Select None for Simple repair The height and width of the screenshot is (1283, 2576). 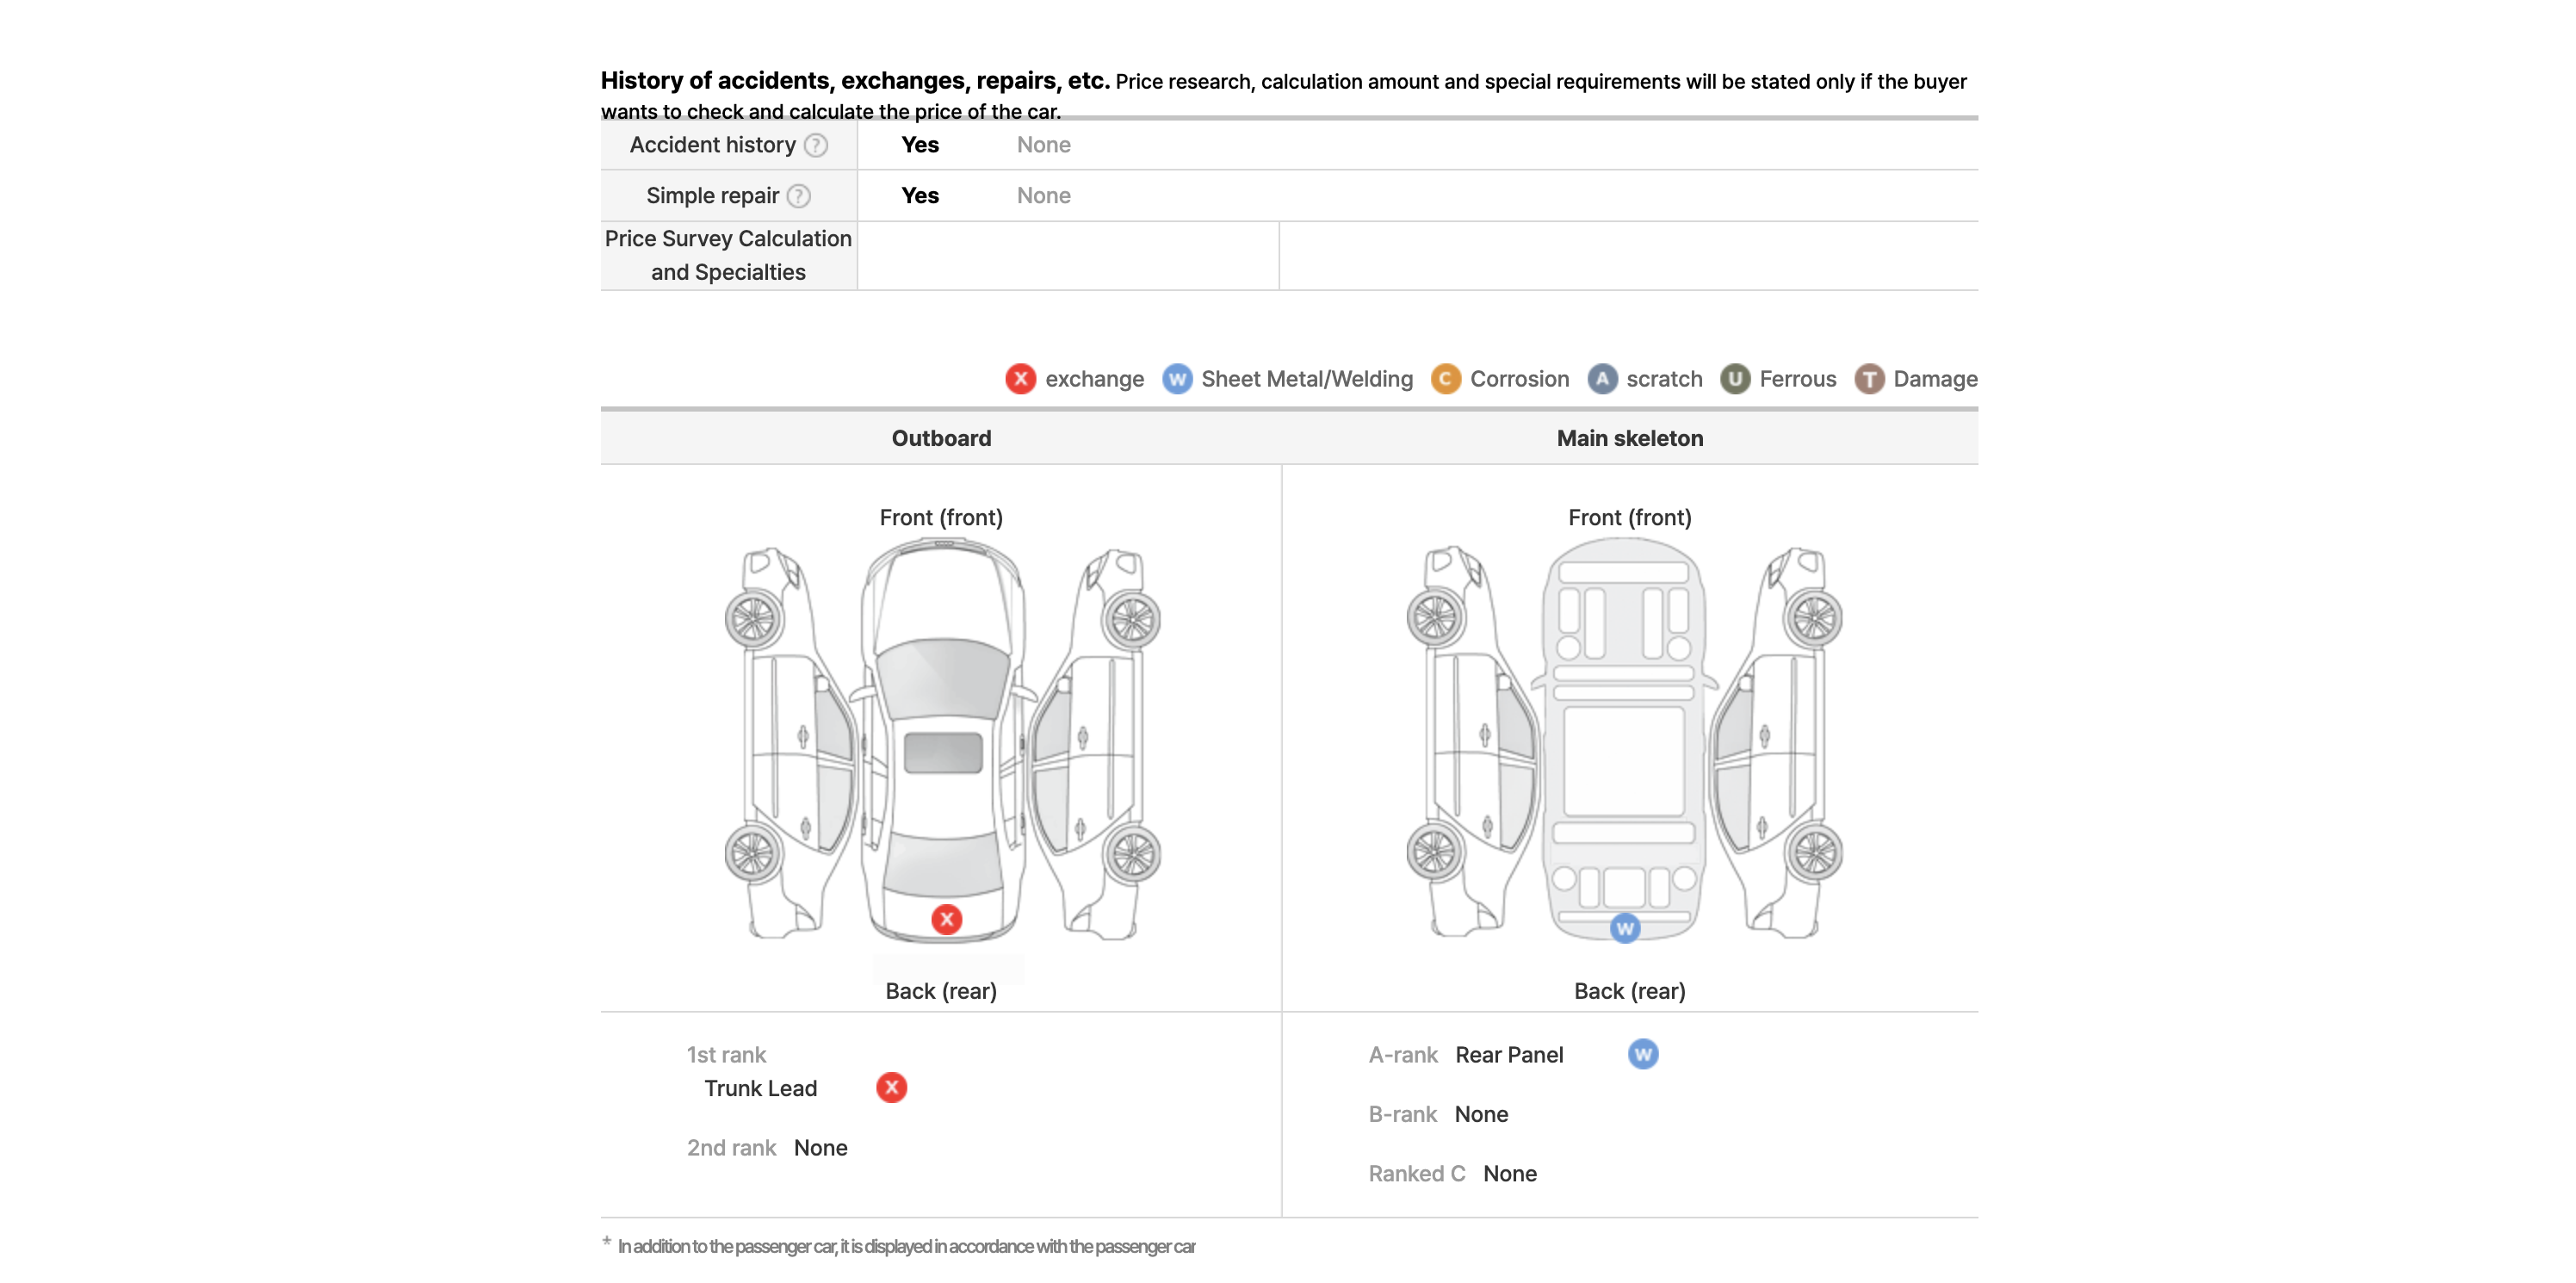[1043, 196]
